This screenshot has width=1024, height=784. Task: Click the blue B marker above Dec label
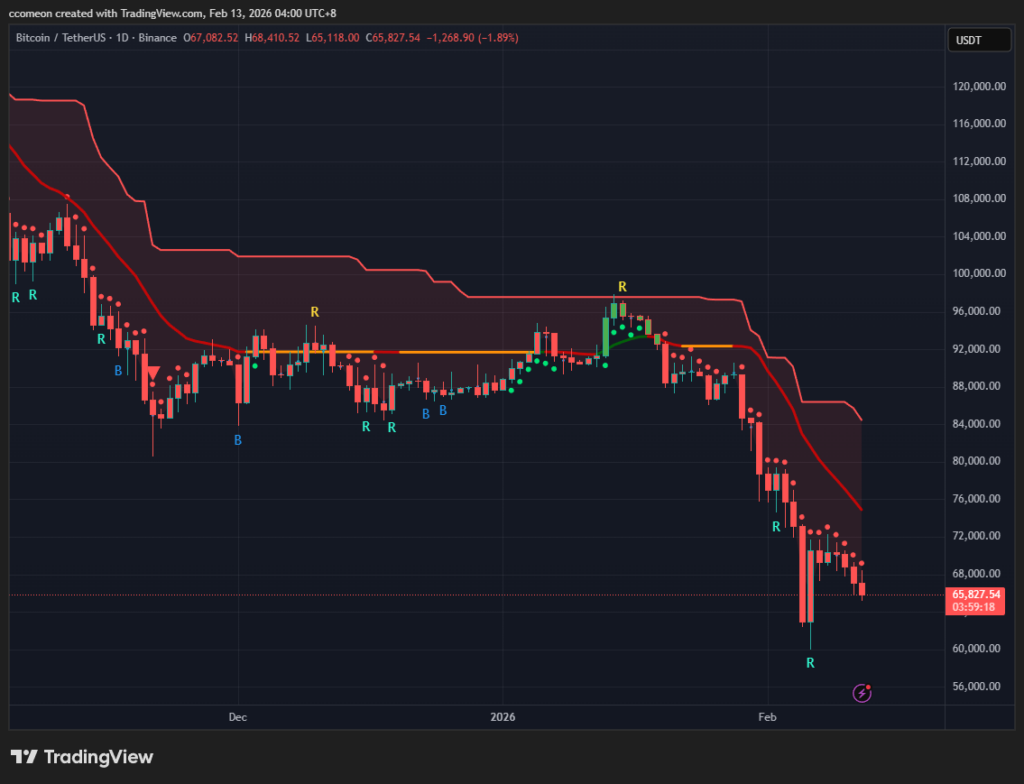click(238, 439)
